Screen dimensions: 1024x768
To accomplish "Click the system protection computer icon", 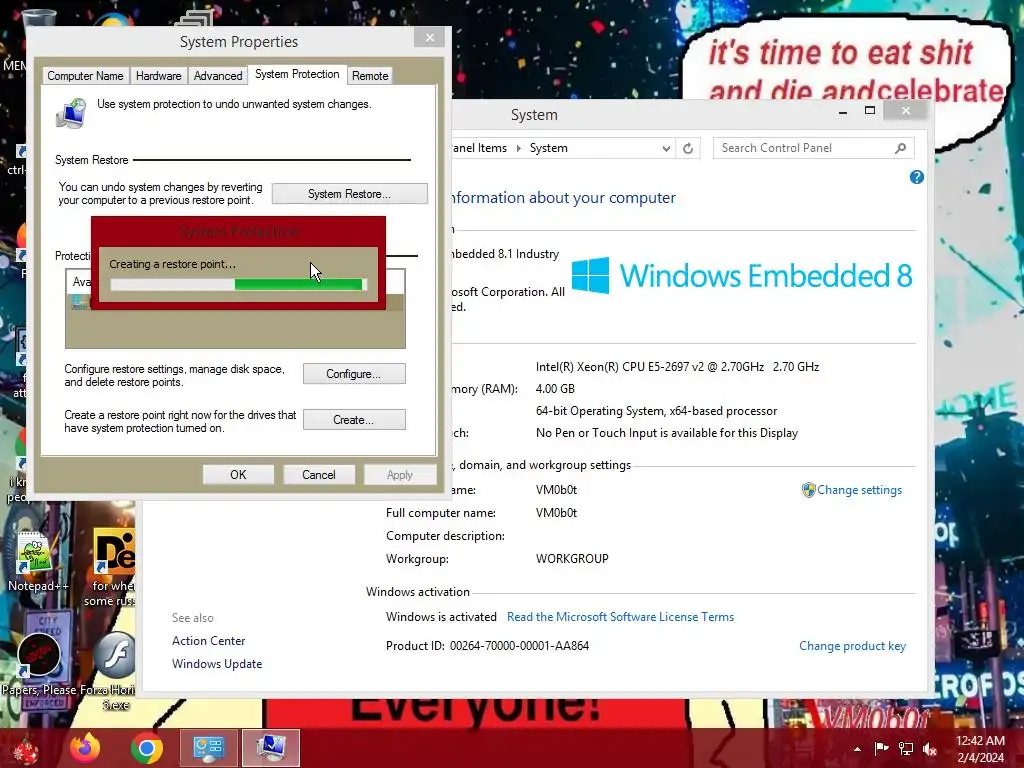I will click(72, 114).
